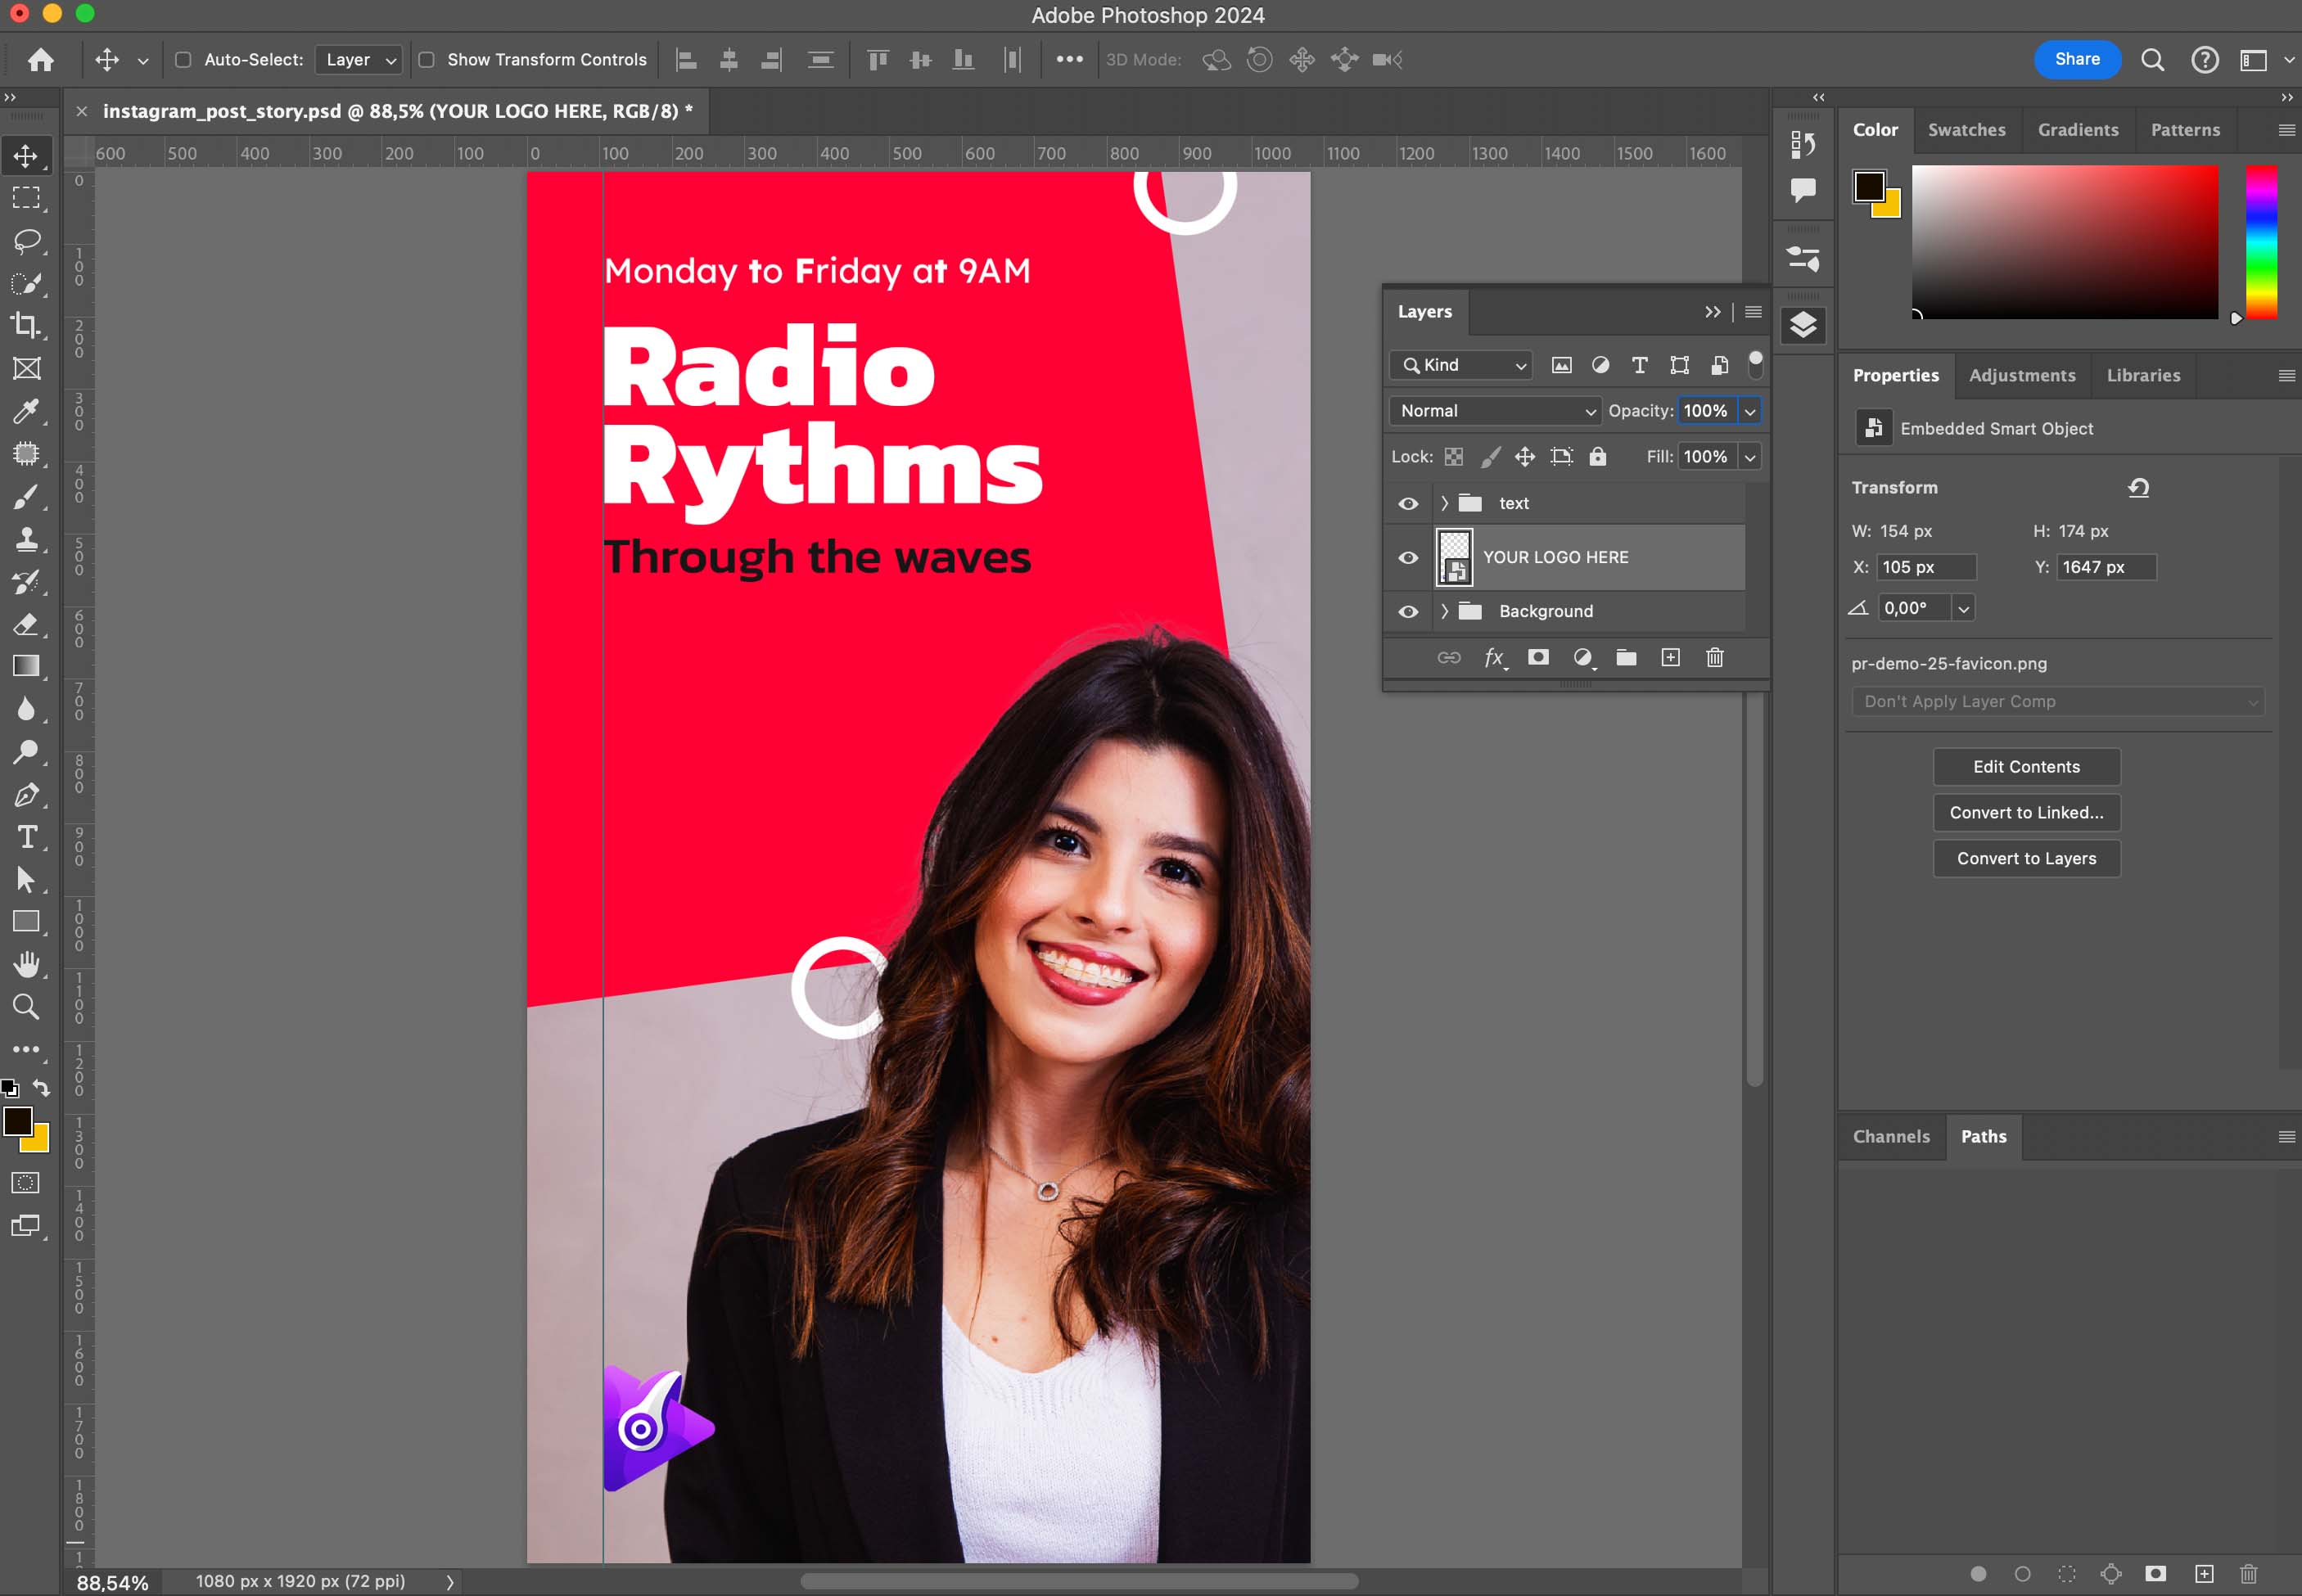Select the Hand tool
This screenshot has width=2302, height=1596.
point(26,964)
